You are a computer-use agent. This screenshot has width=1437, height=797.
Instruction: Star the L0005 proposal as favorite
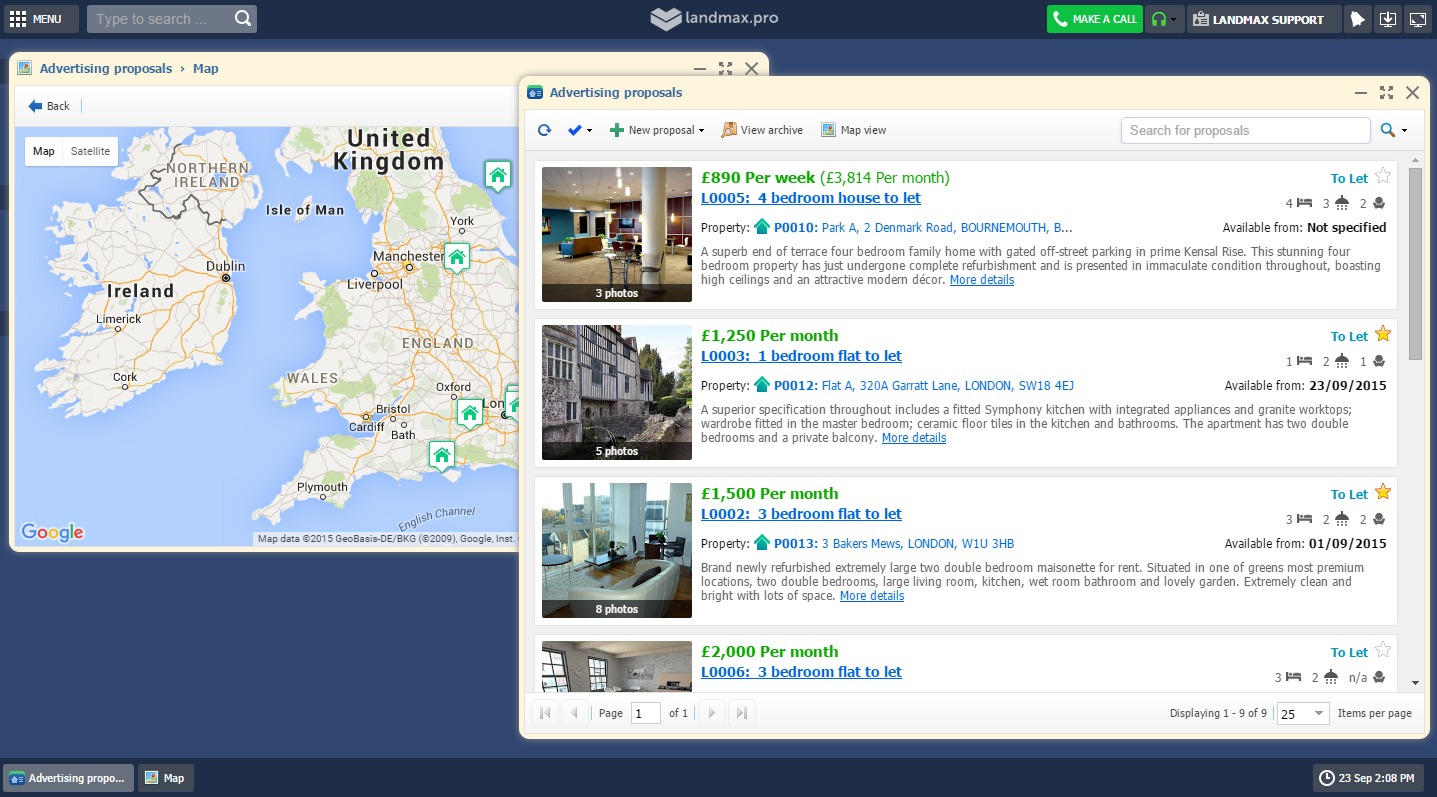tap(1383, 176)
